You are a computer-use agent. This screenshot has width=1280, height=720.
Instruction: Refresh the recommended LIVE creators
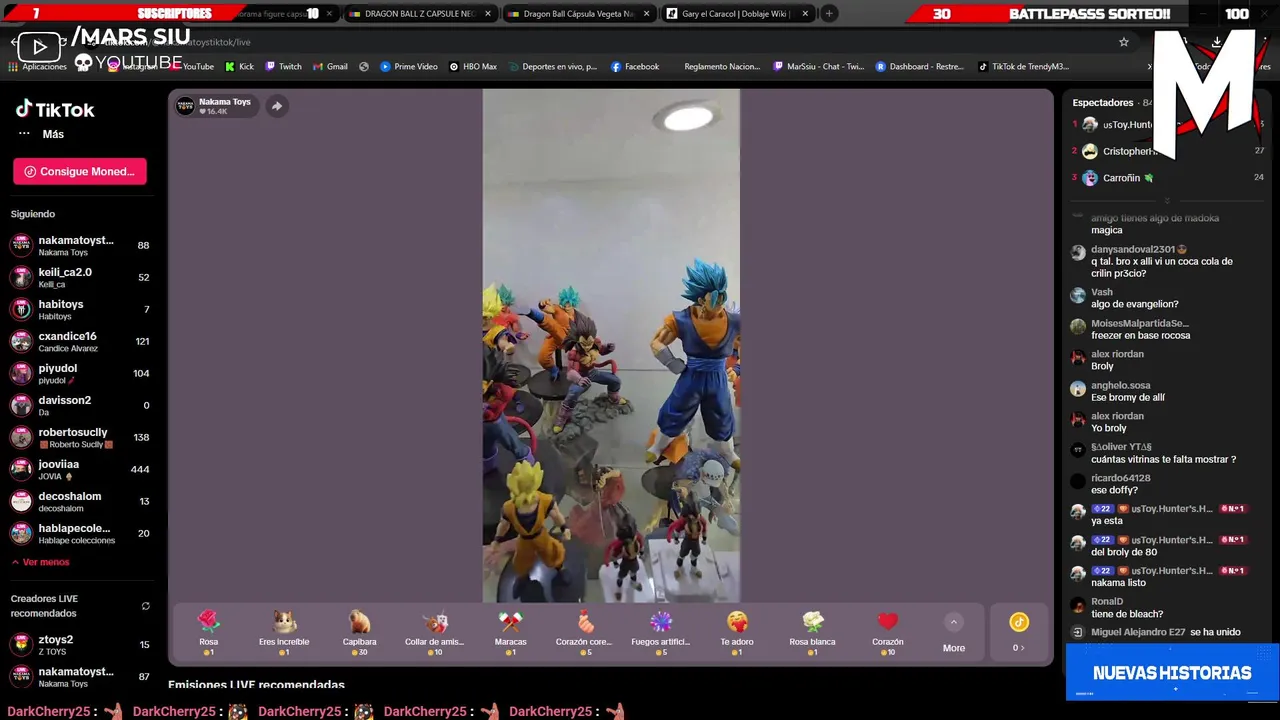pos(145,606)
